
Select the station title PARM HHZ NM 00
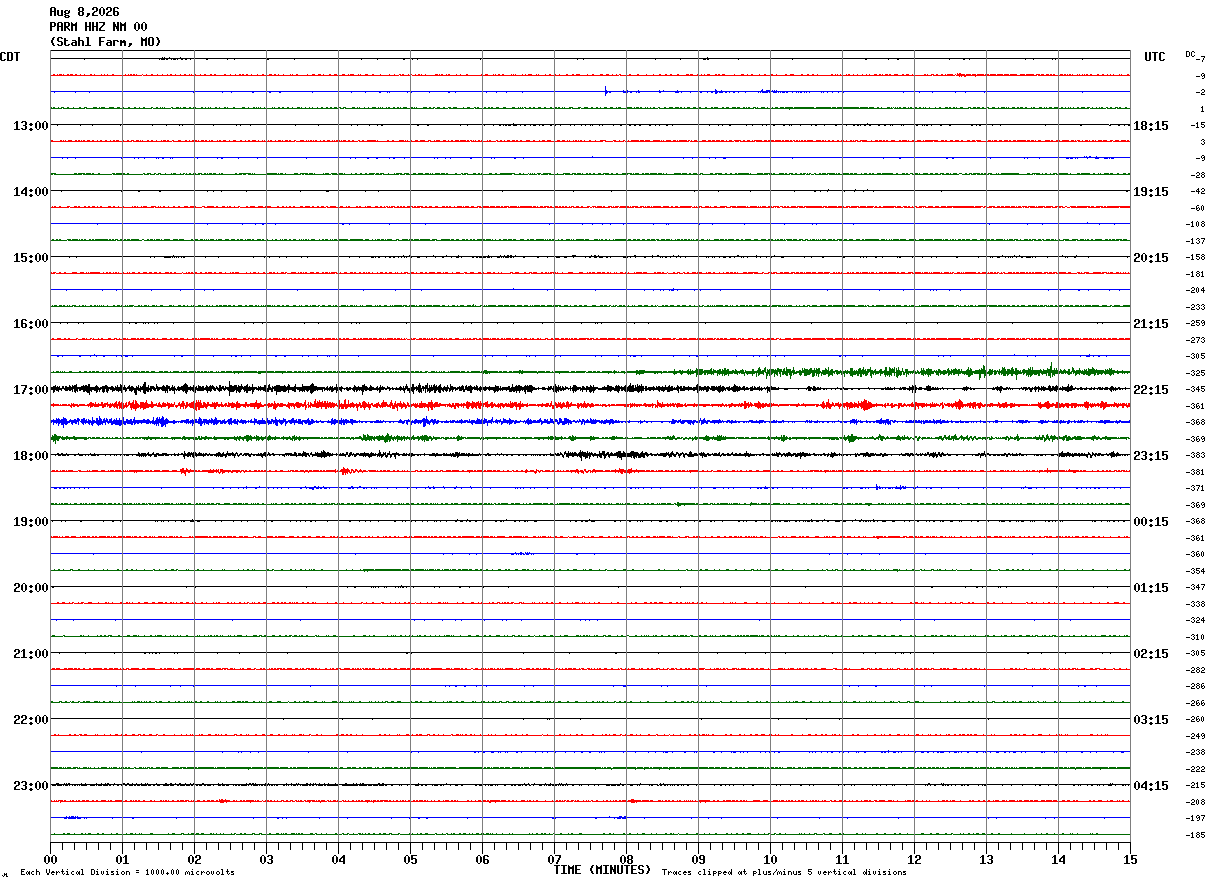(x=98, y=27)
